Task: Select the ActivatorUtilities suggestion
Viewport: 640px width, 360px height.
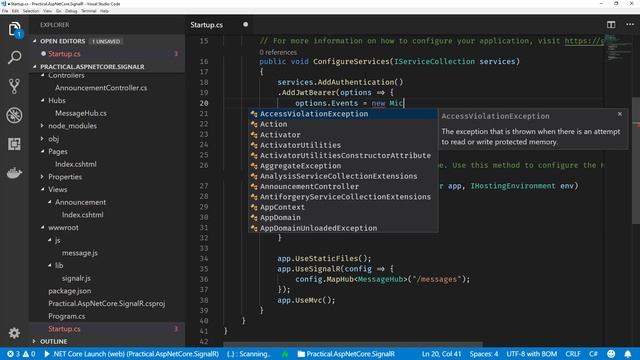Action: point(343,145)
